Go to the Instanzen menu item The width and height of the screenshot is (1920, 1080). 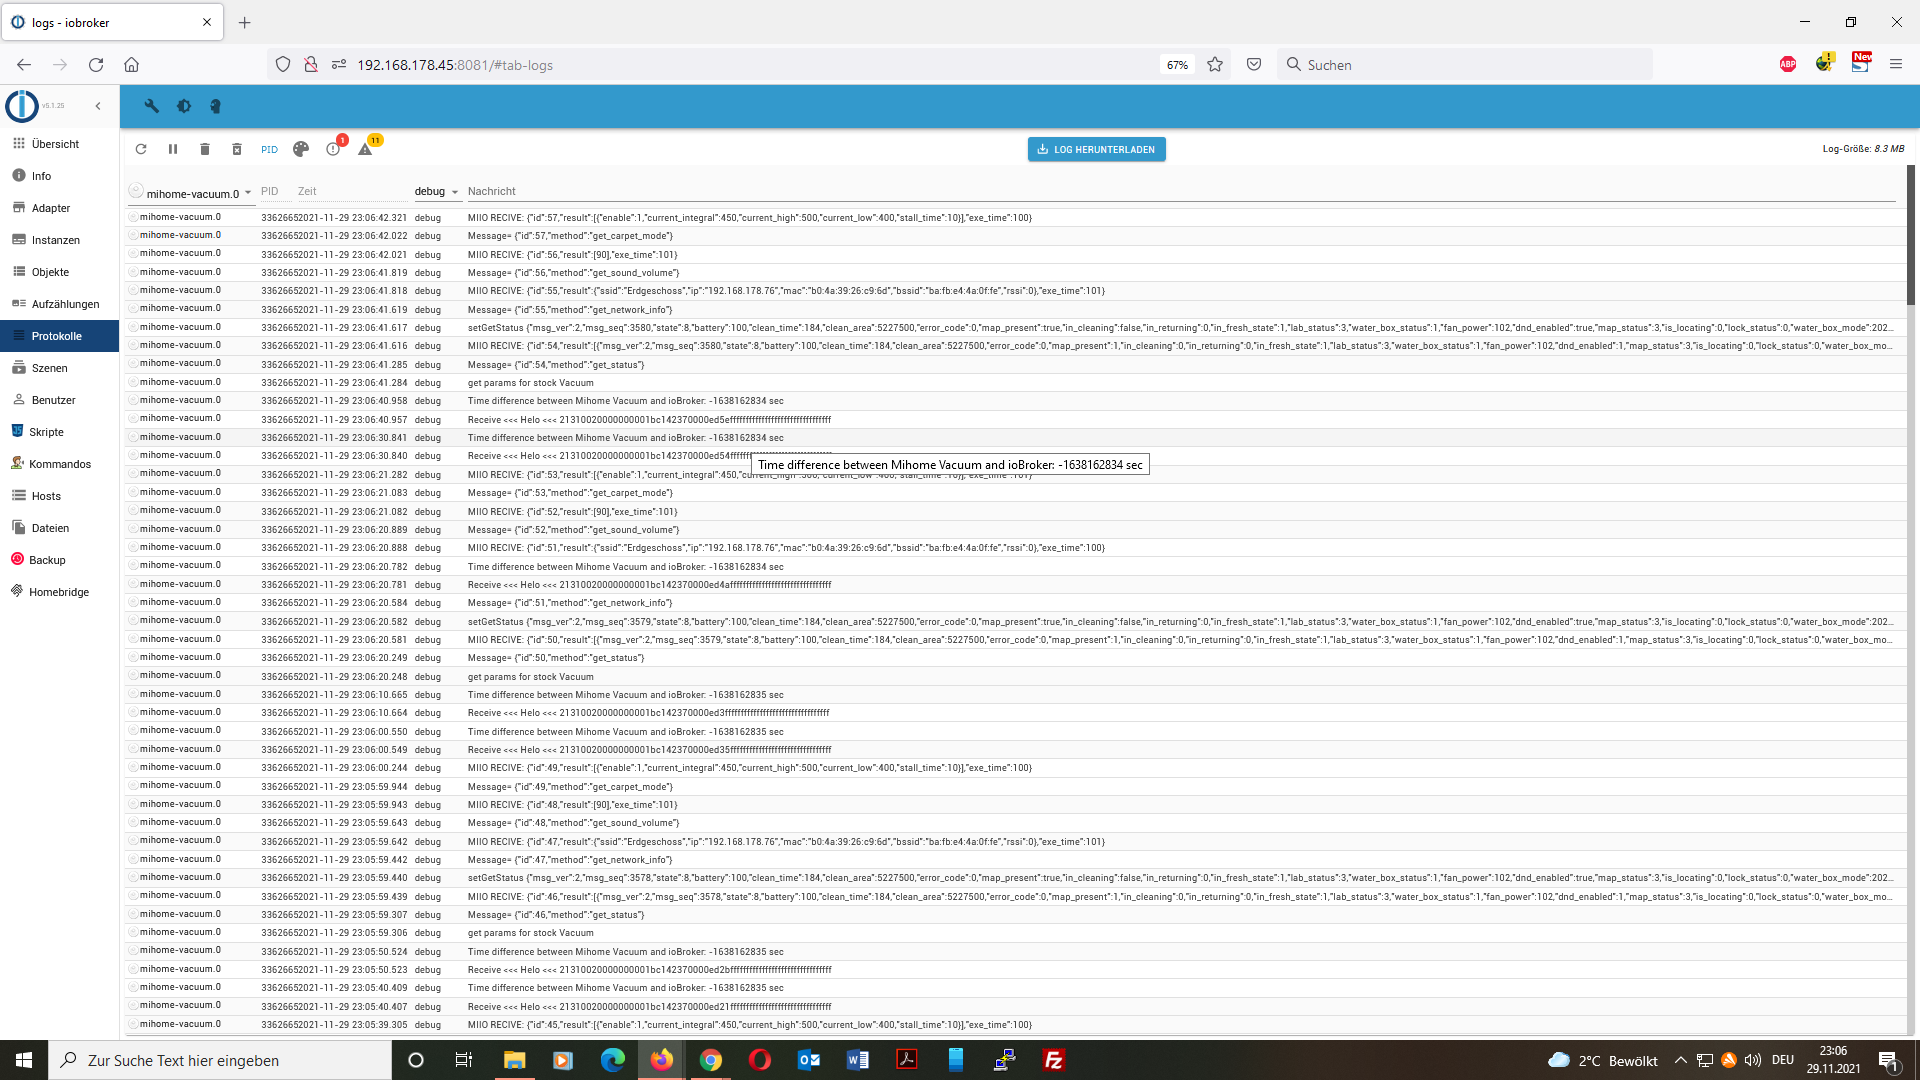click(55, 240)
